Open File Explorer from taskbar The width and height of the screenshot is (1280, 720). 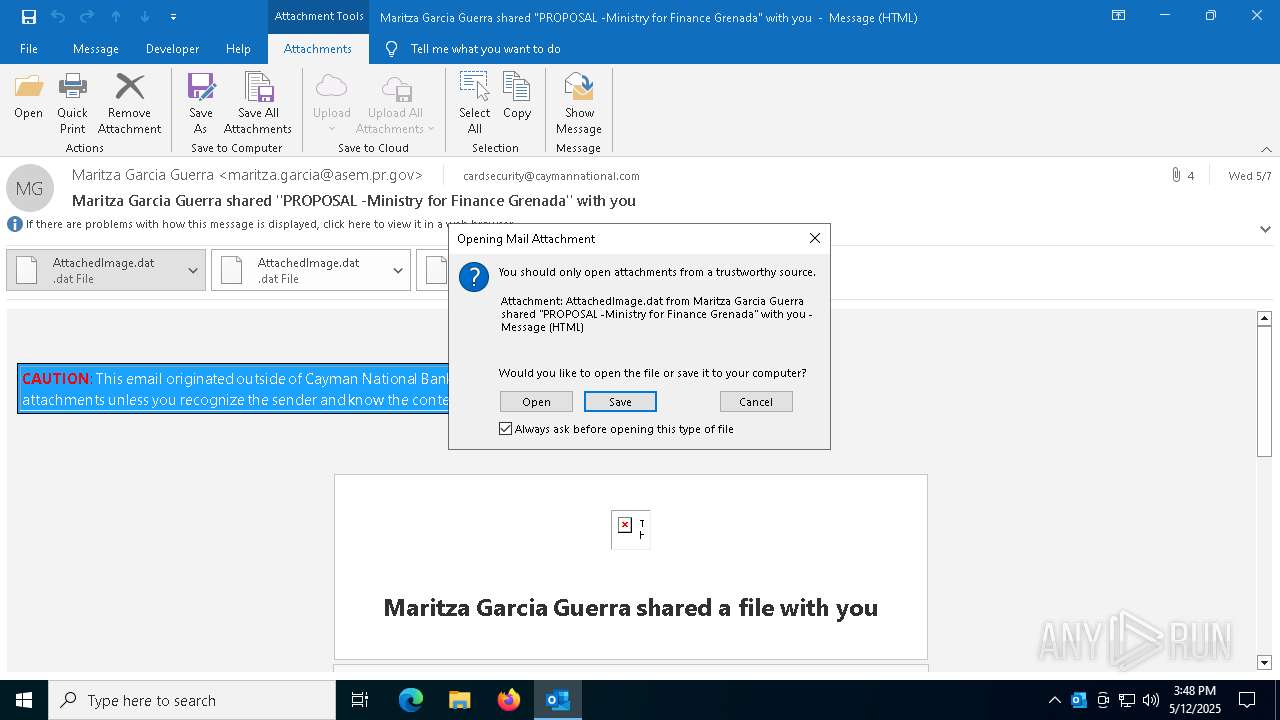click(x=459, y=700)
